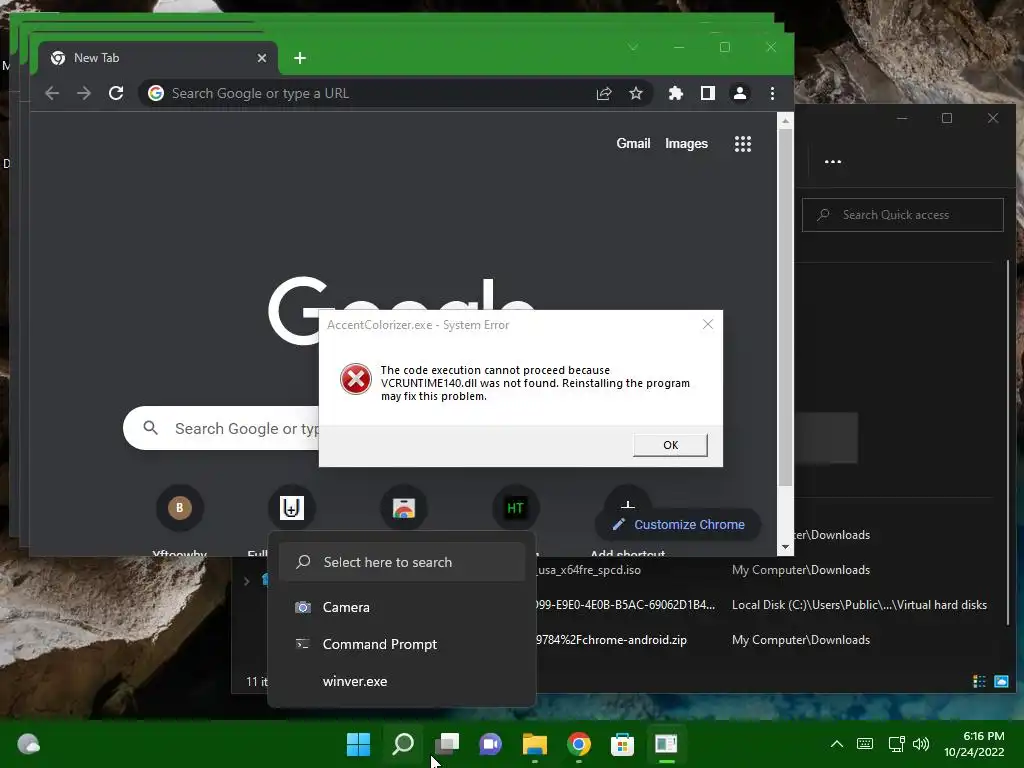This screenshot has height=768, width=1024.
Task: Open Microsoft Store from the taskbar
Action: click(622, 744)
